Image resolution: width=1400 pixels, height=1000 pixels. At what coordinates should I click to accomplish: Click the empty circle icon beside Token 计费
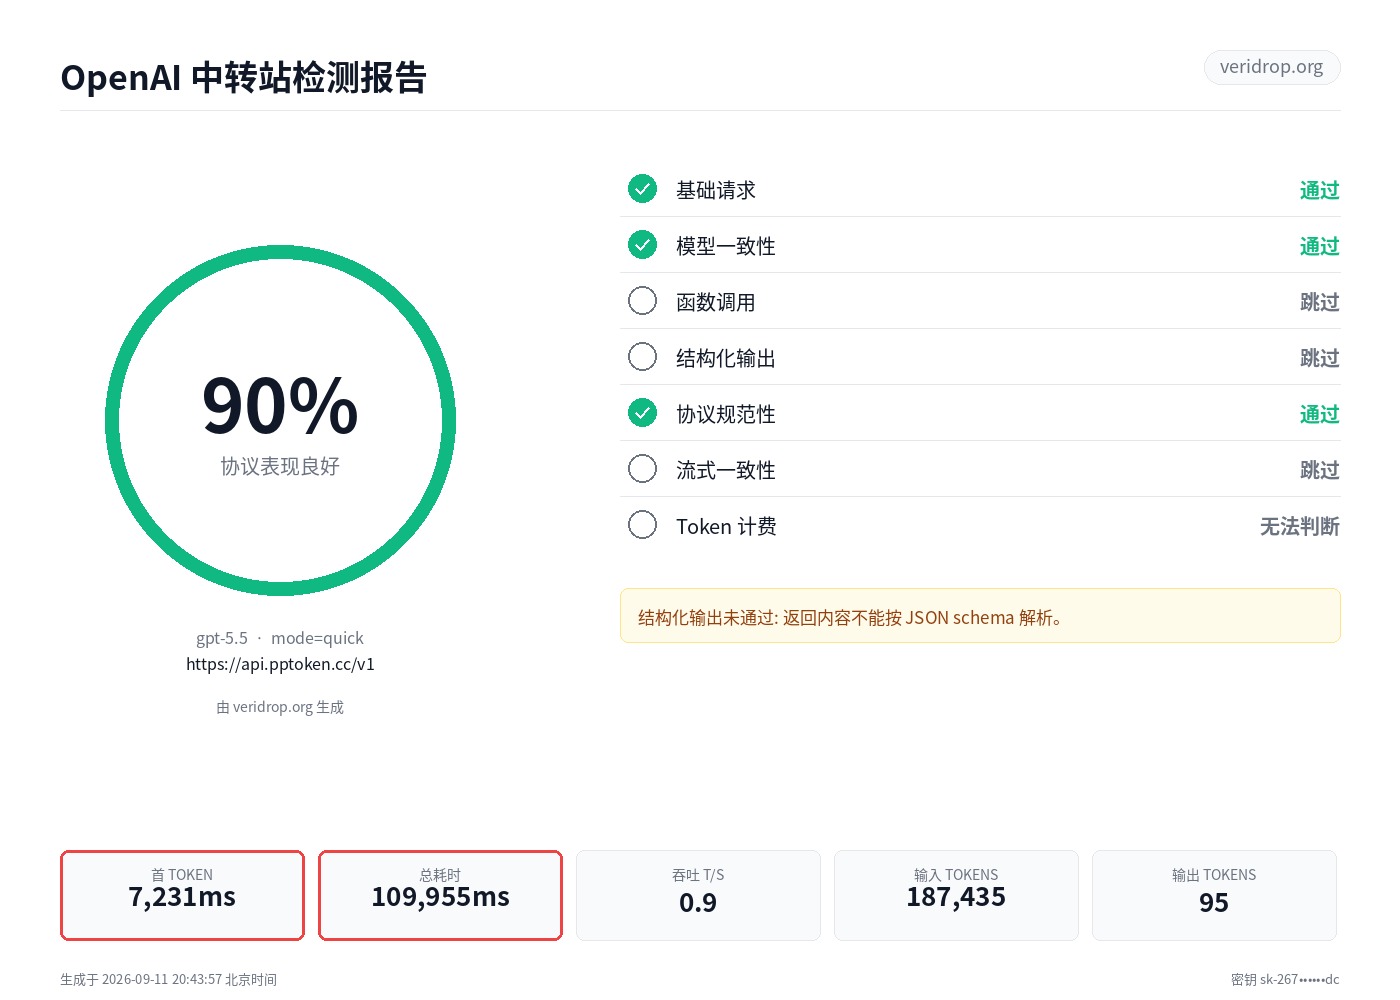pyautogui.click(x=642, y=524)
